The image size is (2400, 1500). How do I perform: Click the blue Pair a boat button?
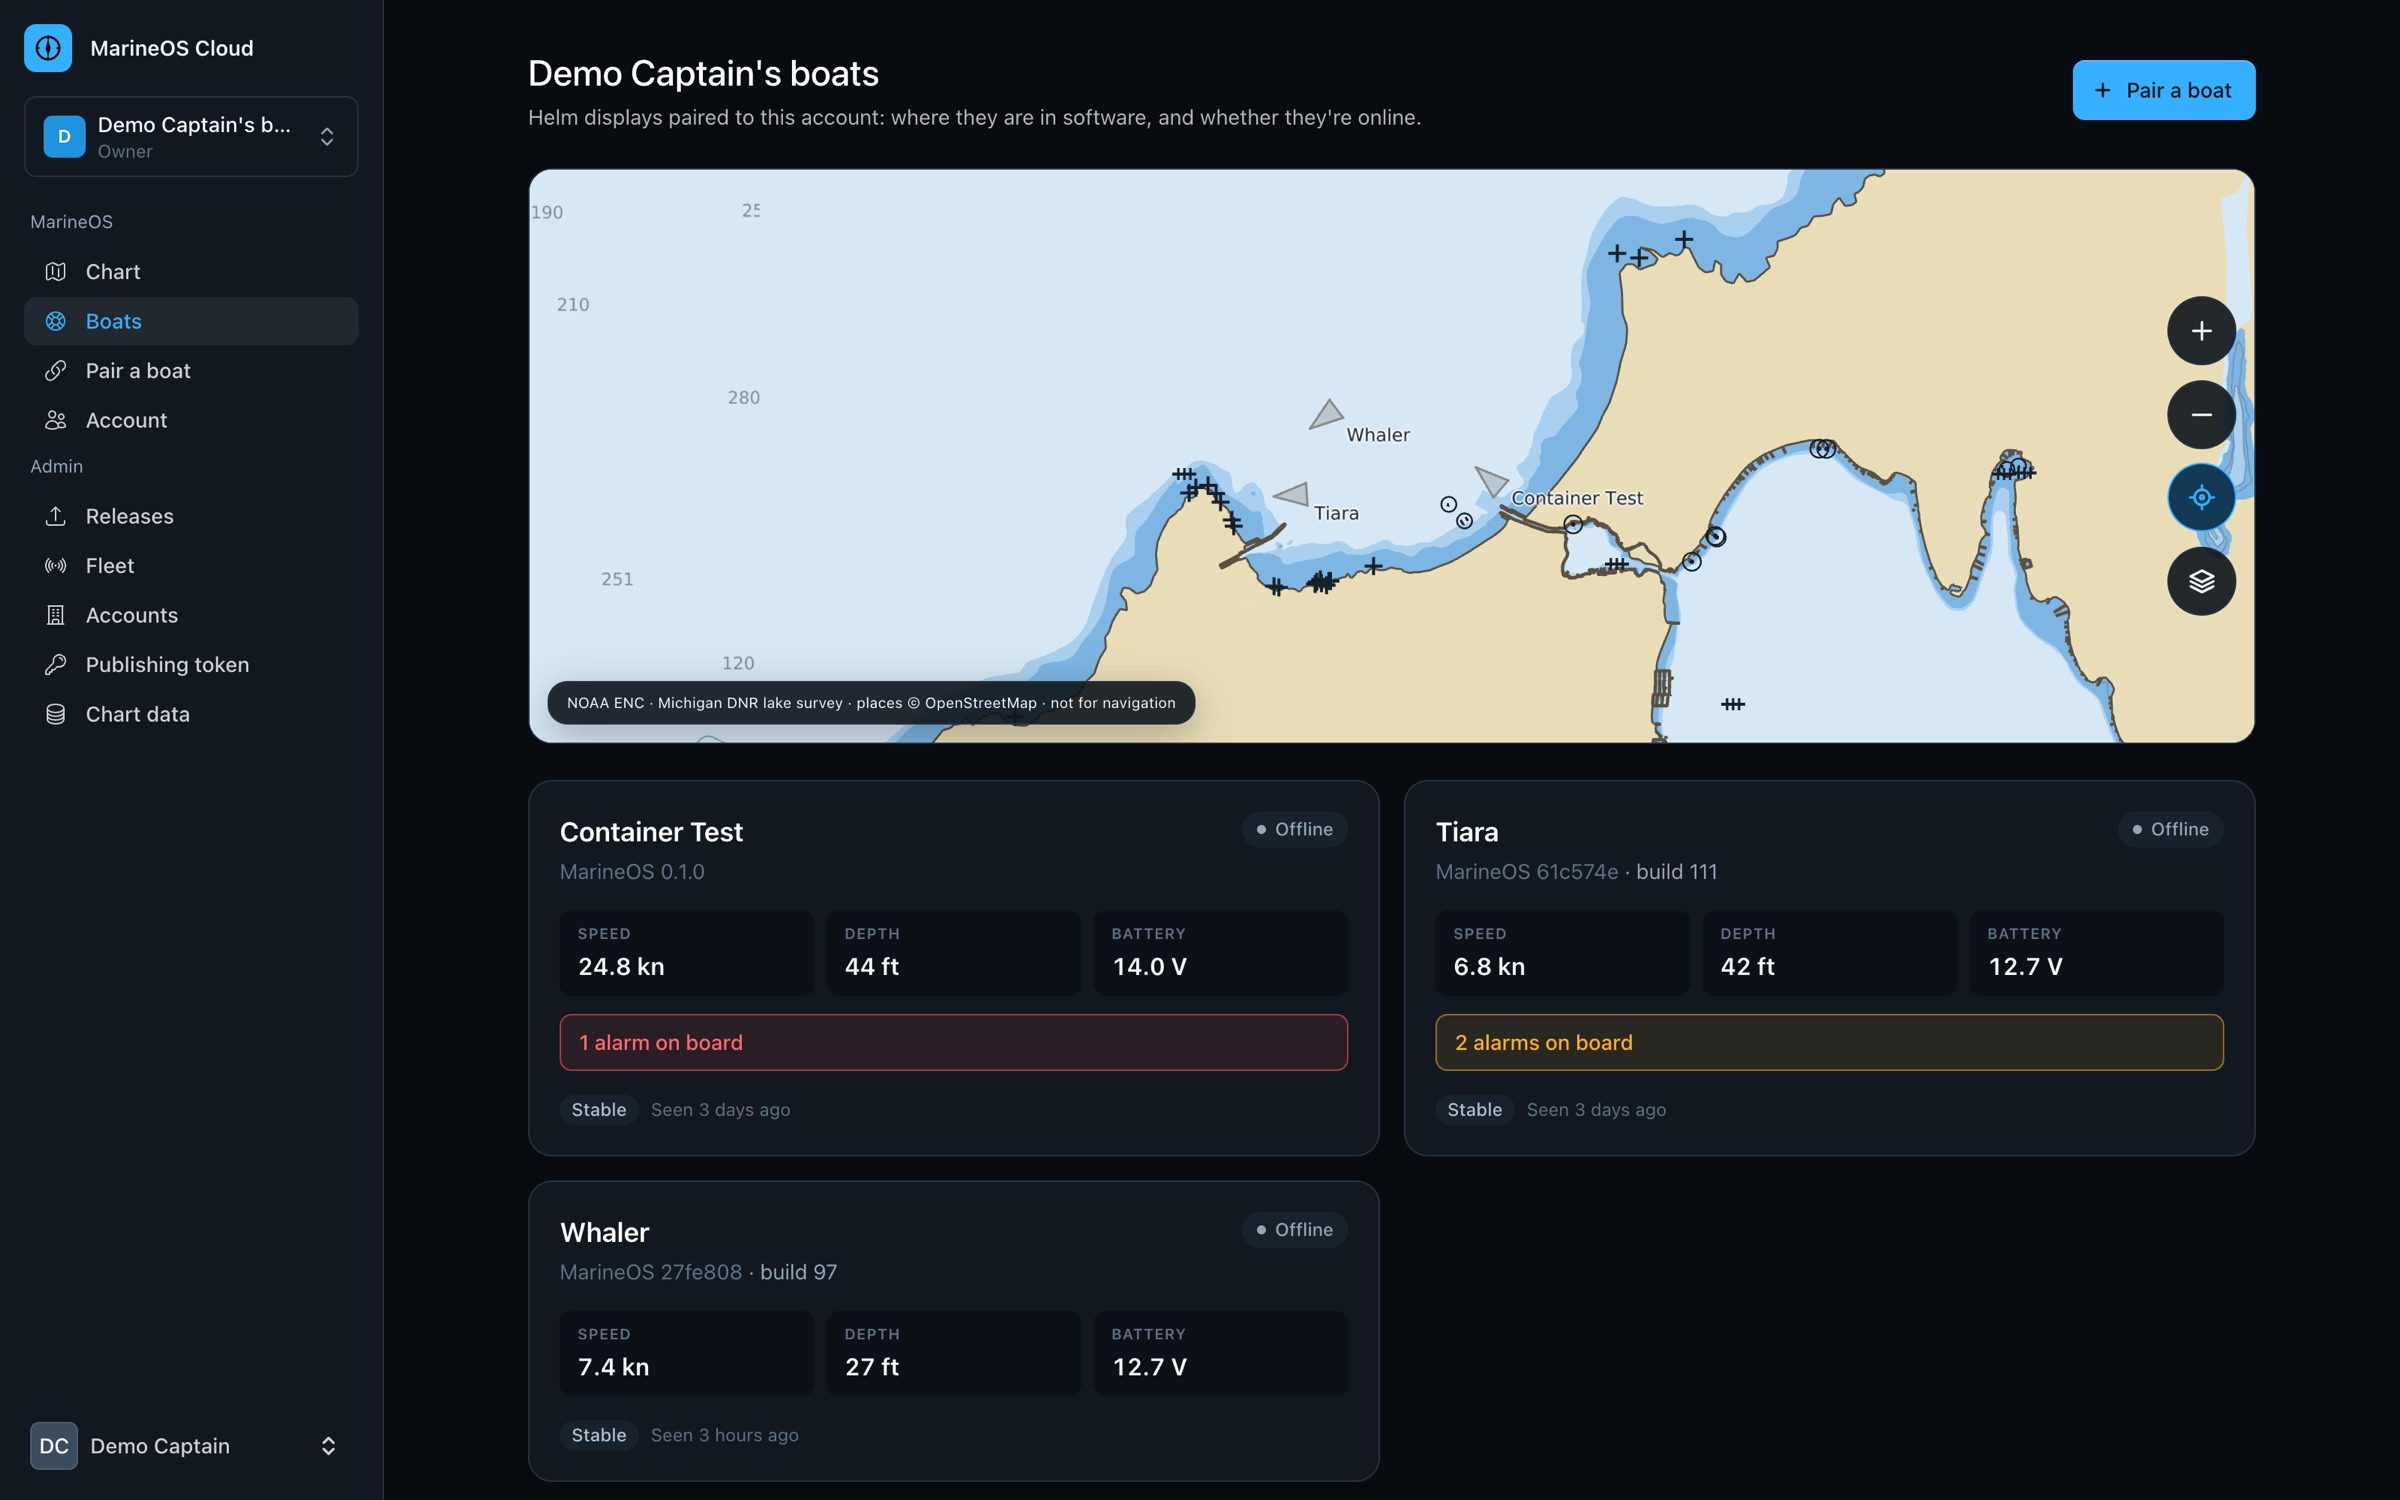2163,90
